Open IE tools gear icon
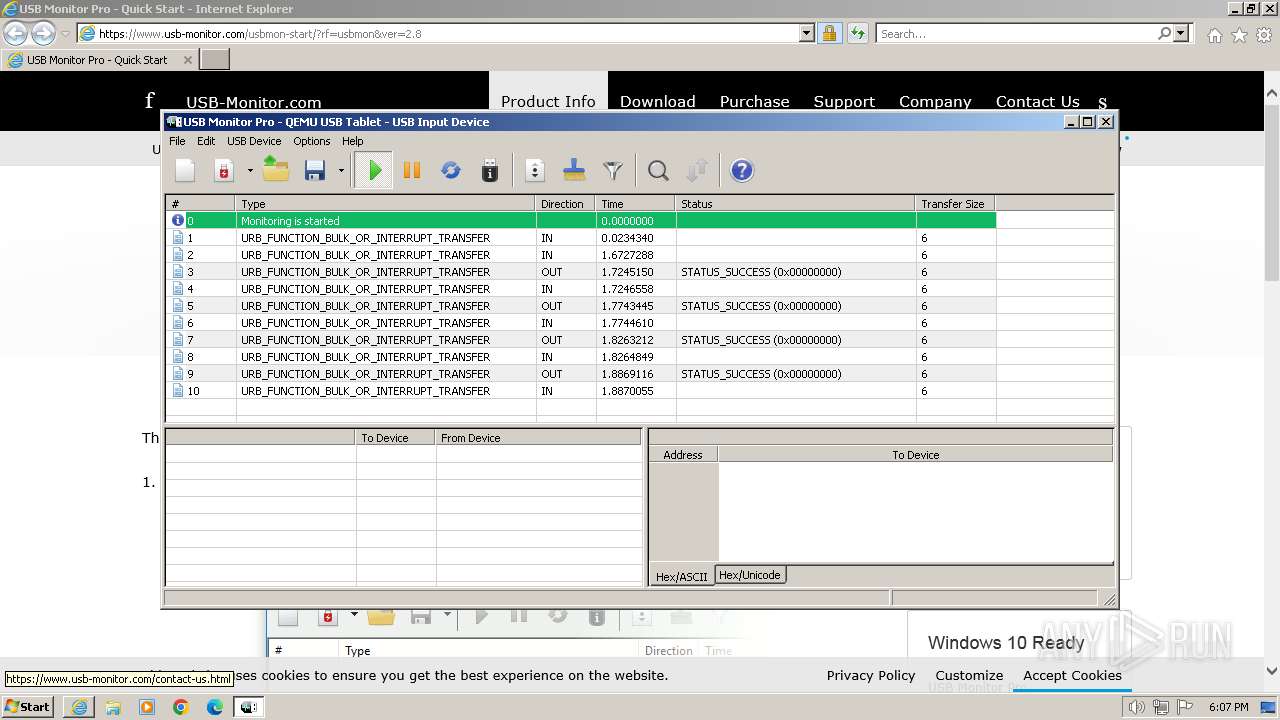 tap(1264, 34)
